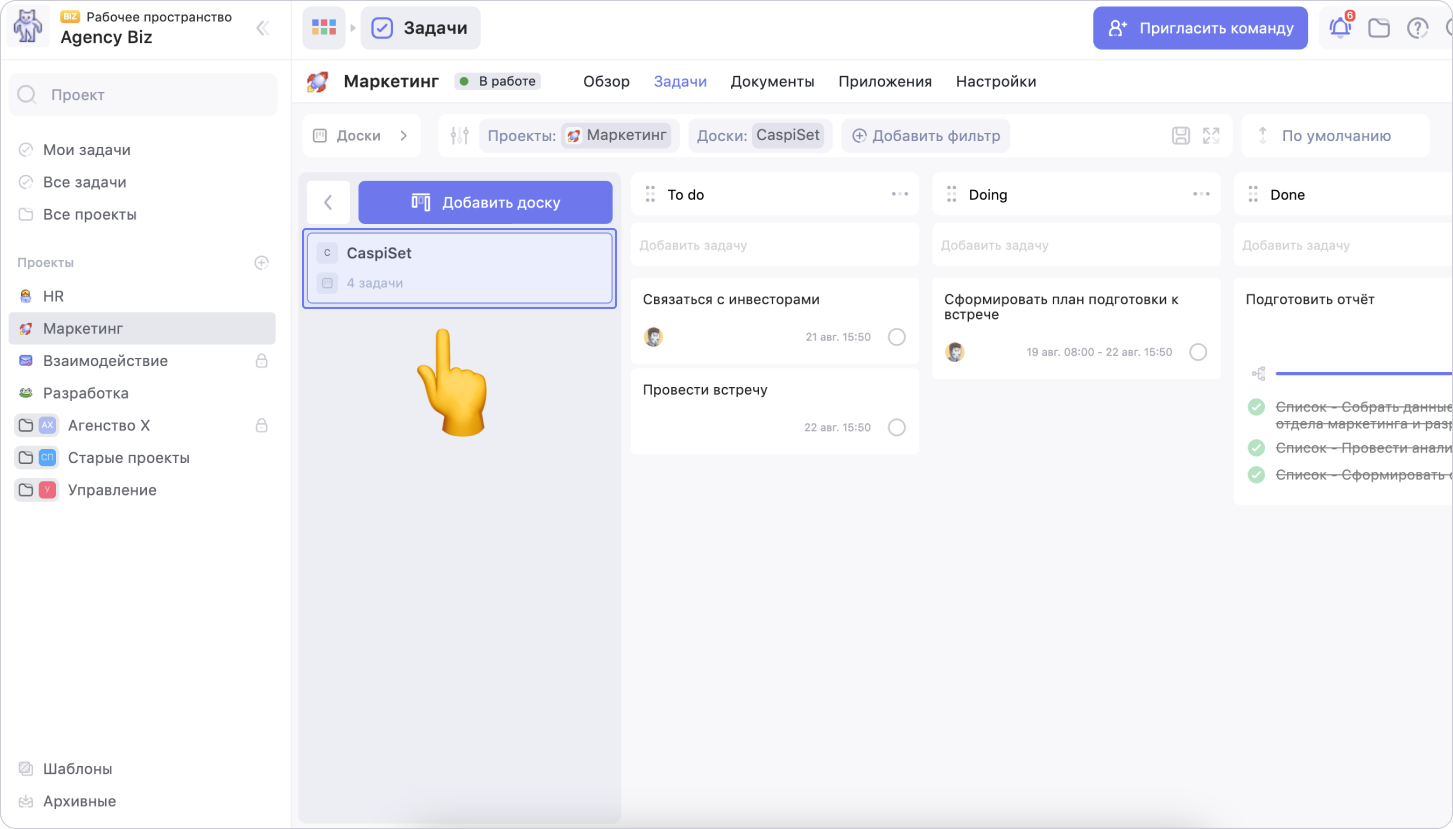This screenshot has width=1453, height=829.
Task: Open the Настройки tab
Action: pyautogui.click(x=995, y=82)
